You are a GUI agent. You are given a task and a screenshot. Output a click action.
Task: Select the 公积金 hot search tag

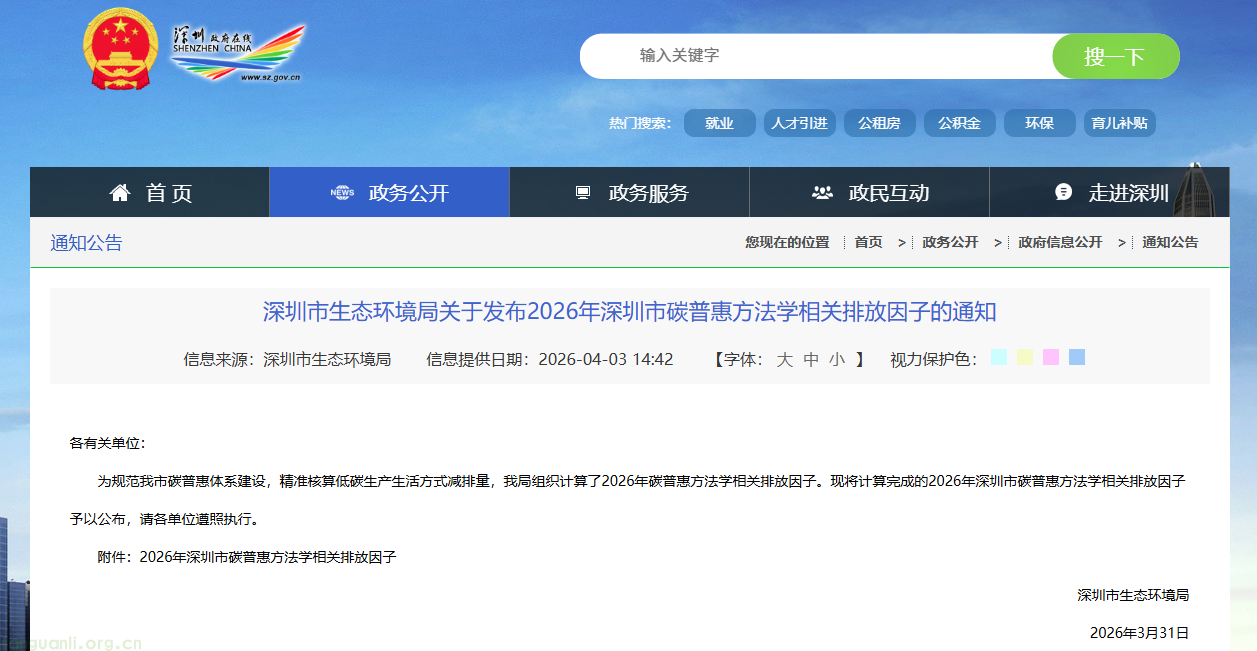[959, 123]
